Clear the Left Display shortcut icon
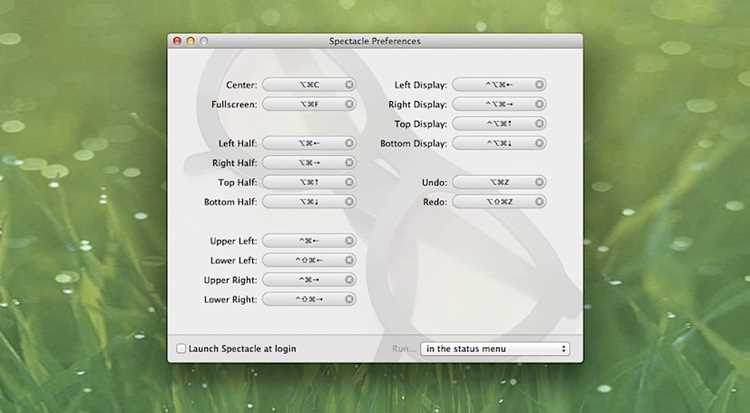This screenshot has height=413, width=750. click(539, 85)
